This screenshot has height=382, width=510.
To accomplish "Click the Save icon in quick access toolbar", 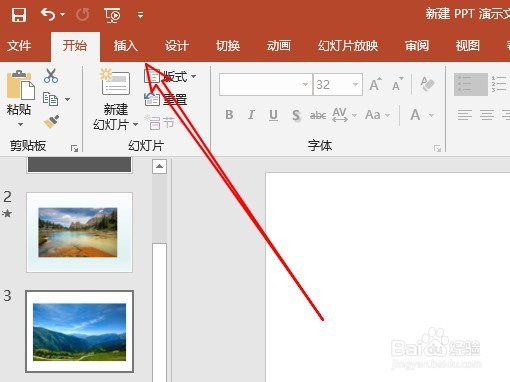I will pyautogui.click(x=19, y=15).
